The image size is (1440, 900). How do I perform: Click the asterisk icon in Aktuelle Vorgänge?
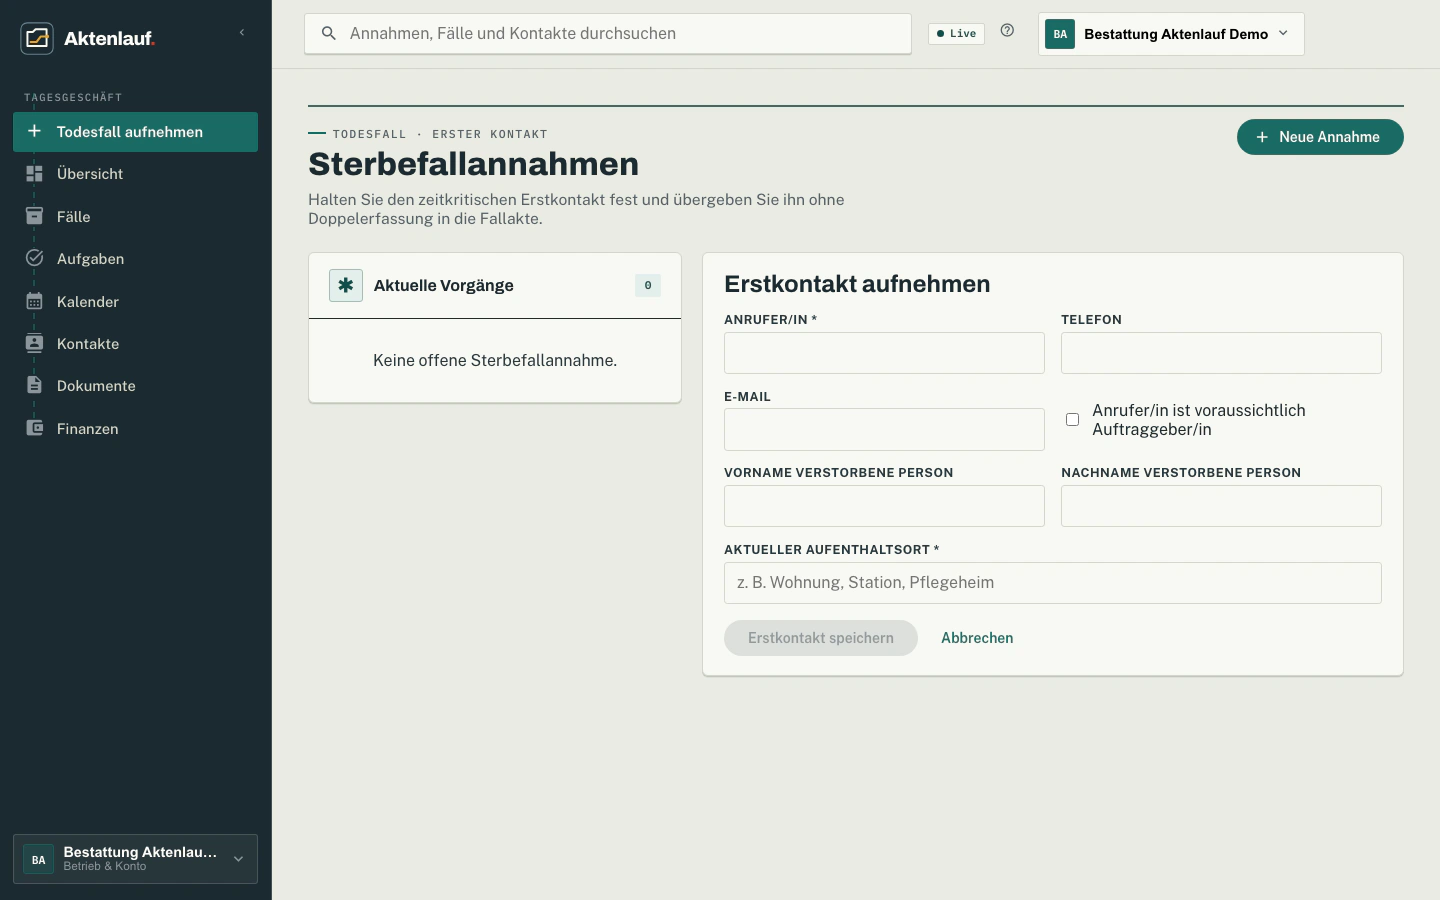click(x=346, y=285)
